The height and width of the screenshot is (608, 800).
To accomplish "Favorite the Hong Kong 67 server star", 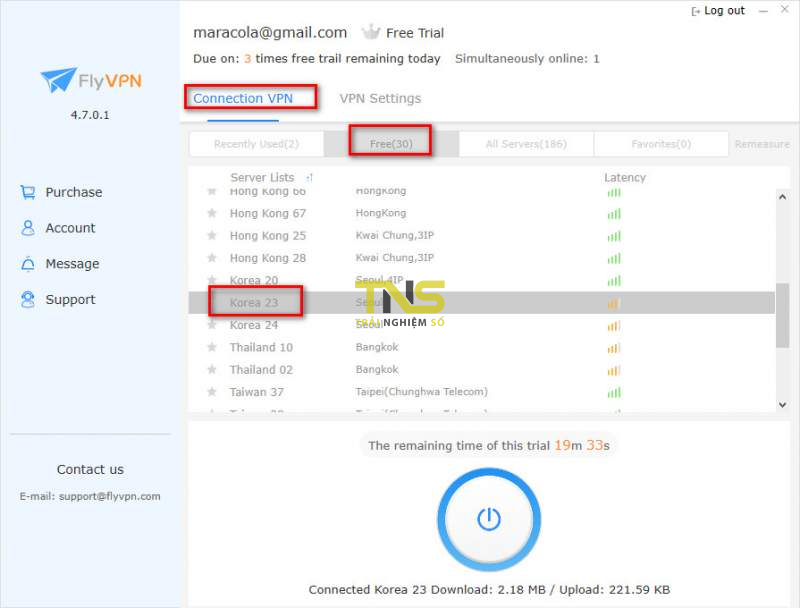I will coord(212,213).
